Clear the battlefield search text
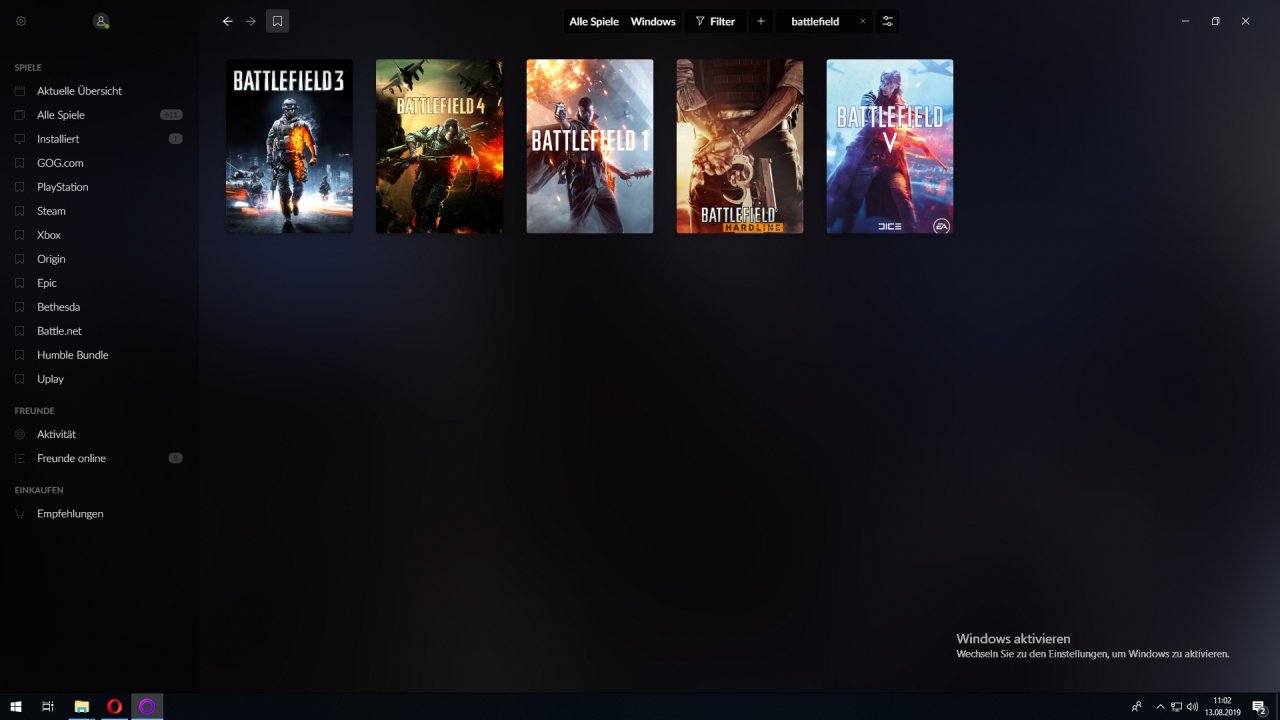Screen dimensions: 1280x720 click(863, 21)
